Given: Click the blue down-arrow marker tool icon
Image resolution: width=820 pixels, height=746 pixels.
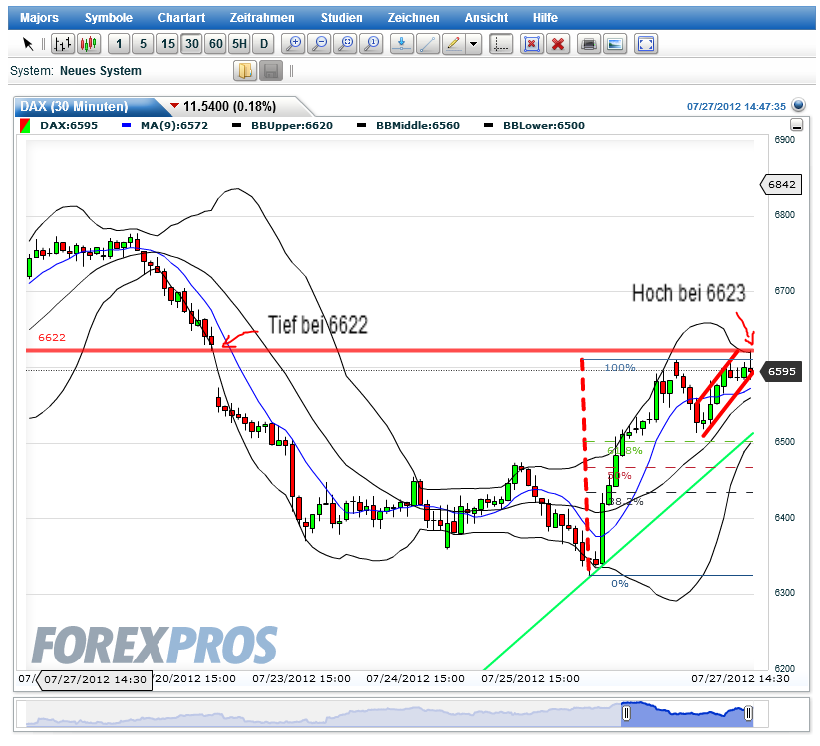Looking at the screenshot, I should pos(401,44).
